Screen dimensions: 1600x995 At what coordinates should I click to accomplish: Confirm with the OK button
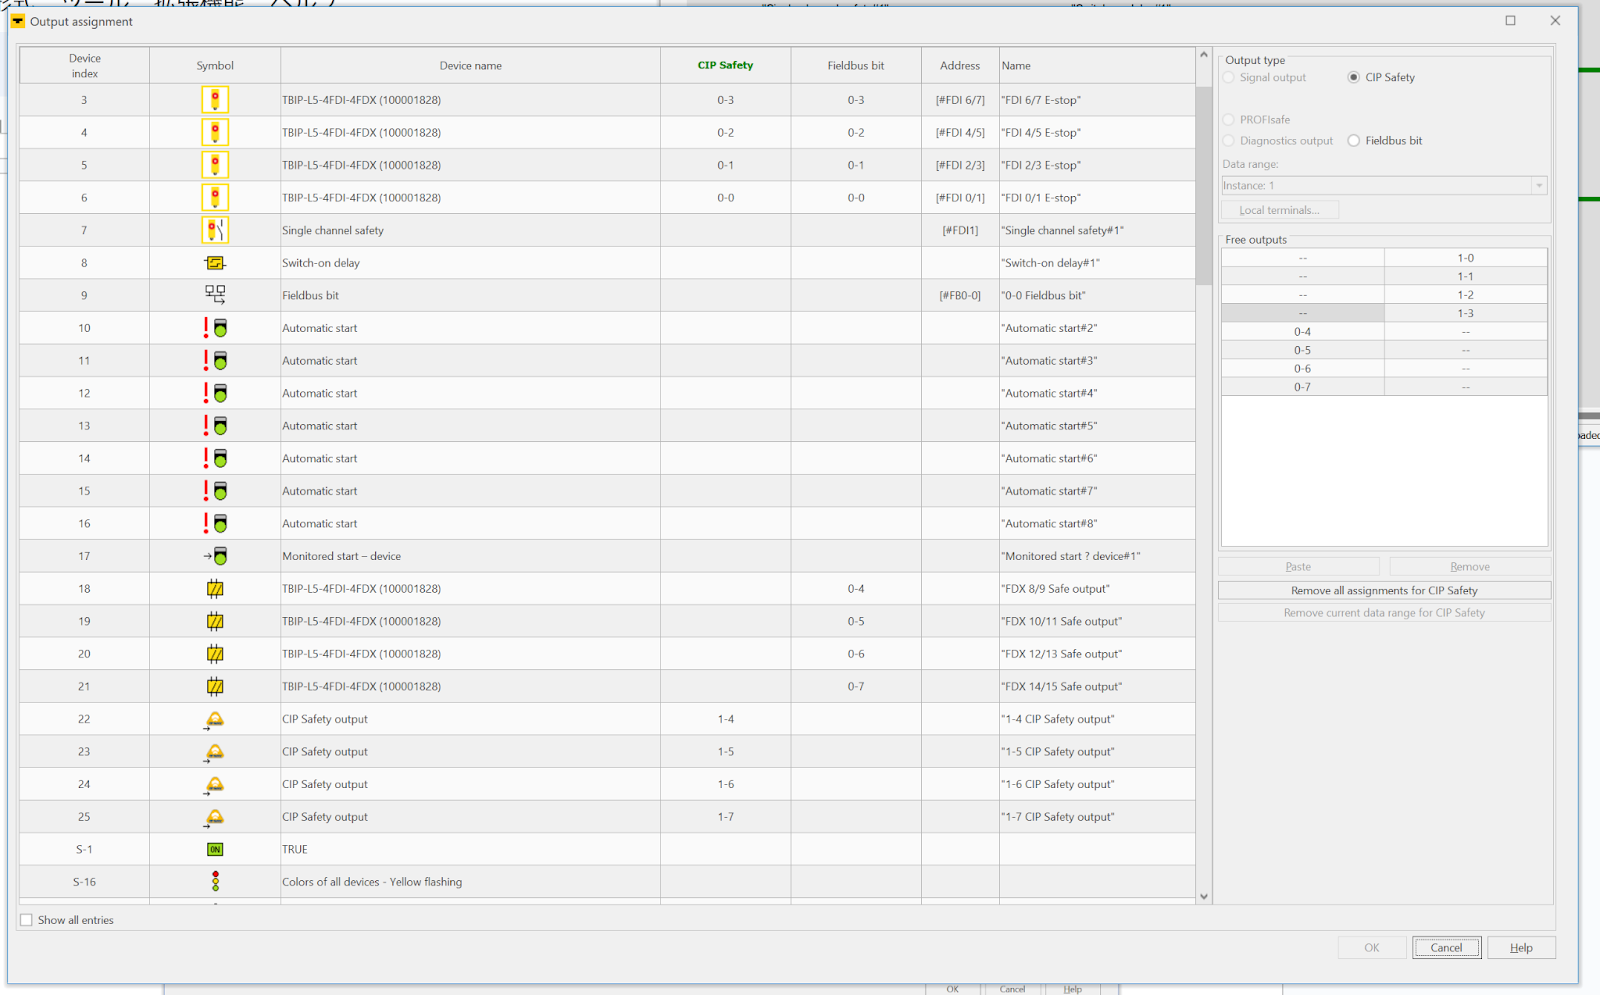1372,948
